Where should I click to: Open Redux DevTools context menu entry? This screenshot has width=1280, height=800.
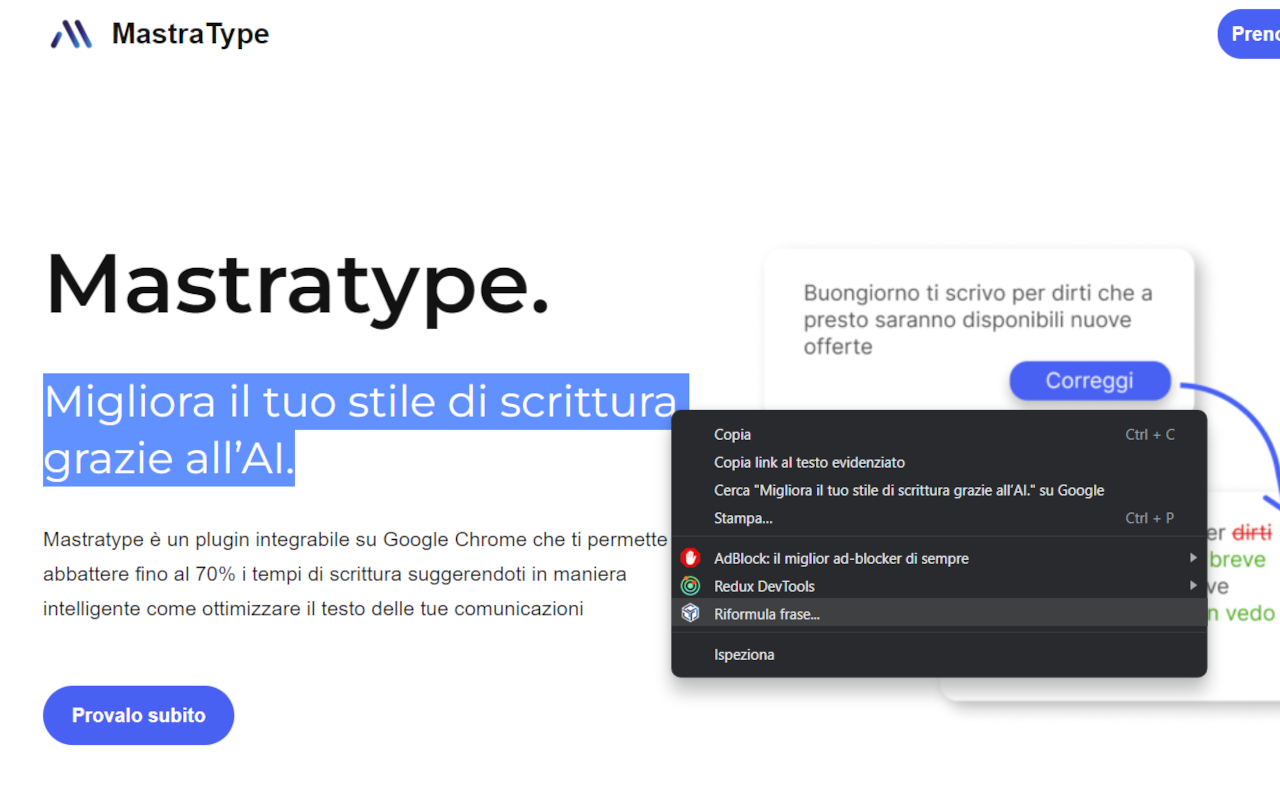click(939, 586)
